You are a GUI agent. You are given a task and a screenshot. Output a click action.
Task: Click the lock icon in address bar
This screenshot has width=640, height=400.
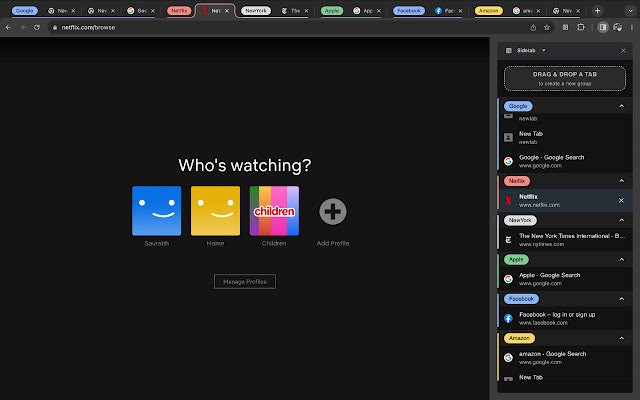click(55, 27)
